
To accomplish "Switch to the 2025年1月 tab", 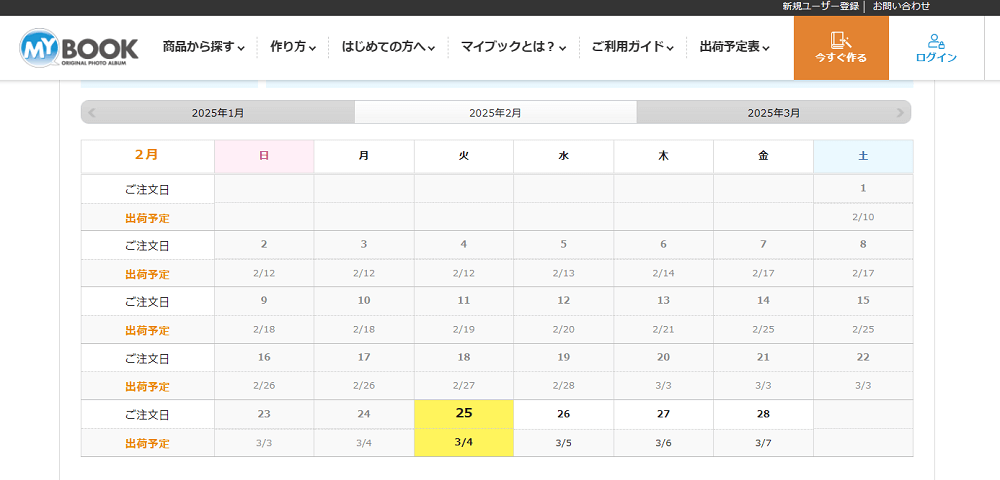I will pyautogui.click(x=218, y=113).
